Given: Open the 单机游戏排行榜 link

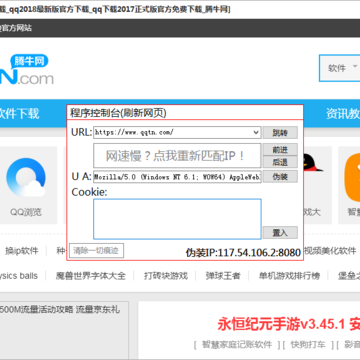Looking at the screenshot, I should pos(289,276).
